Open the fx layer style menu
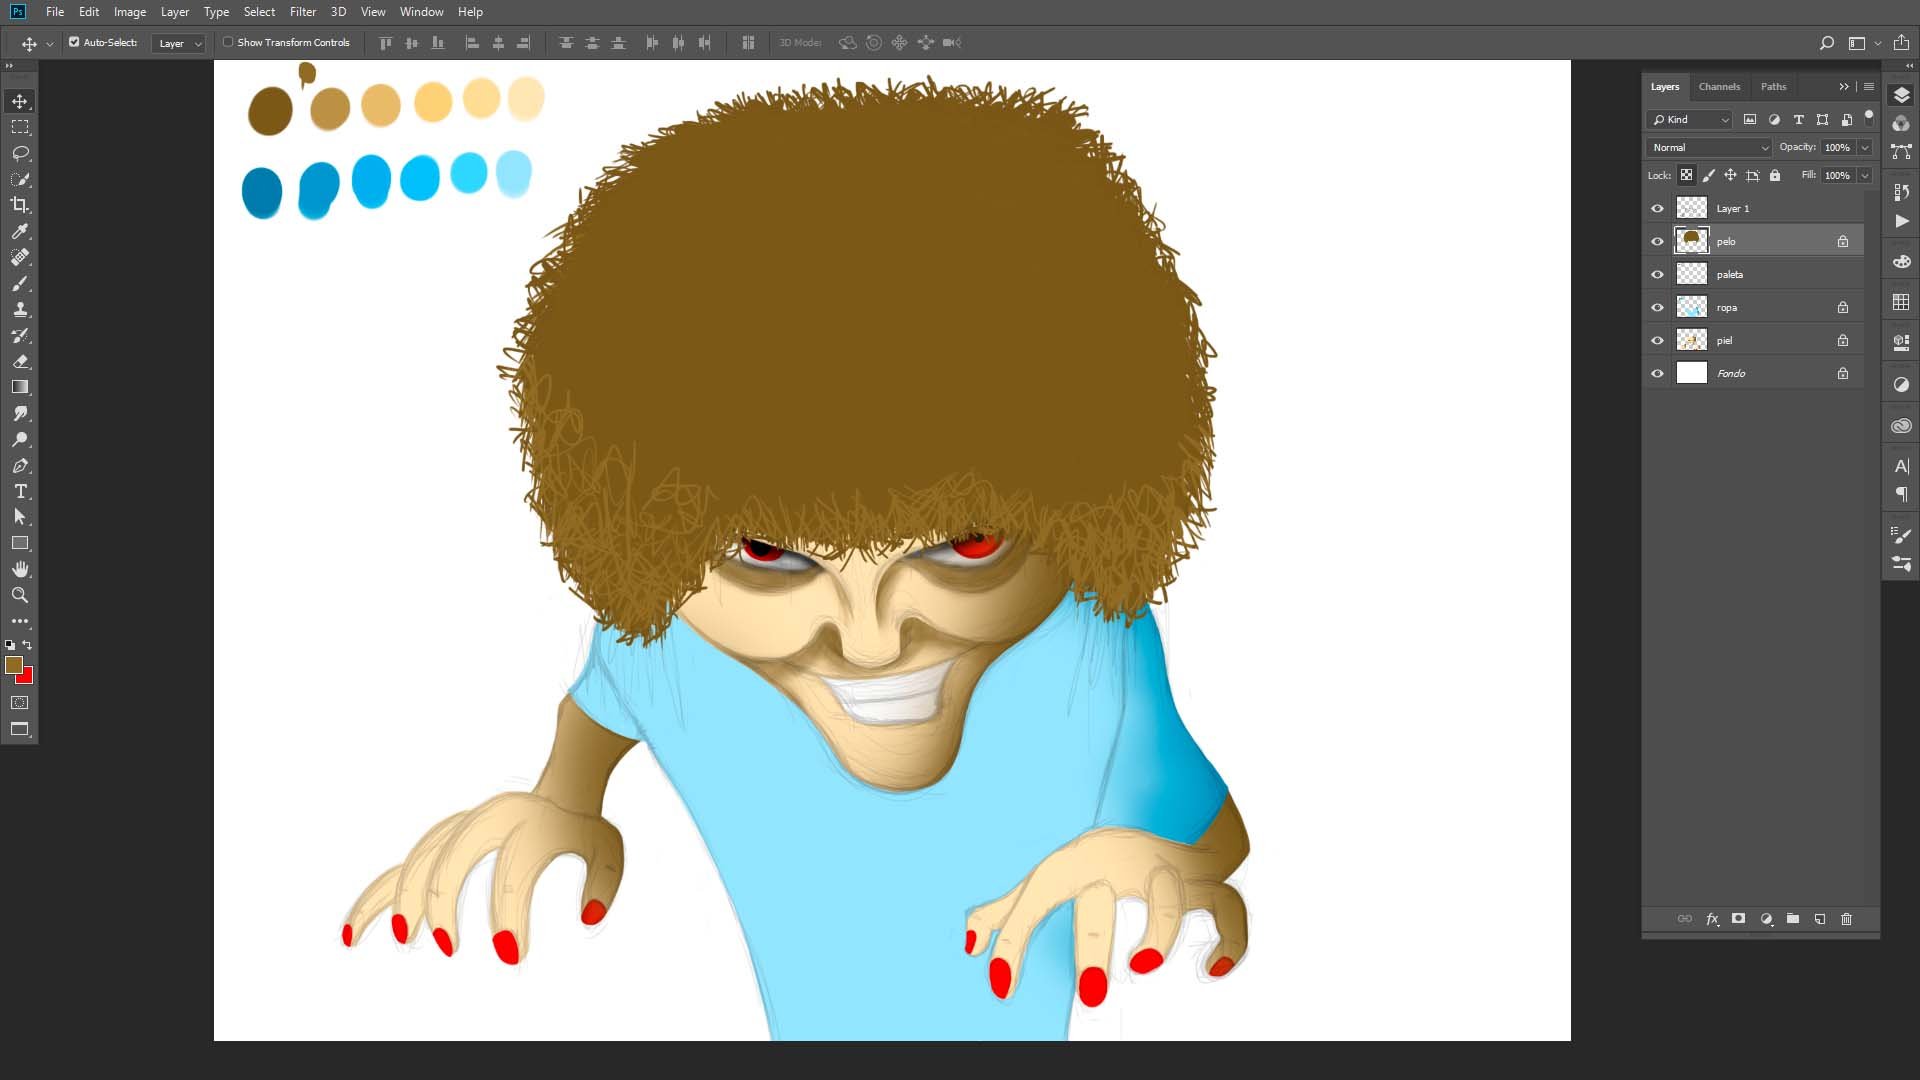 click(x=1712, y=919)
